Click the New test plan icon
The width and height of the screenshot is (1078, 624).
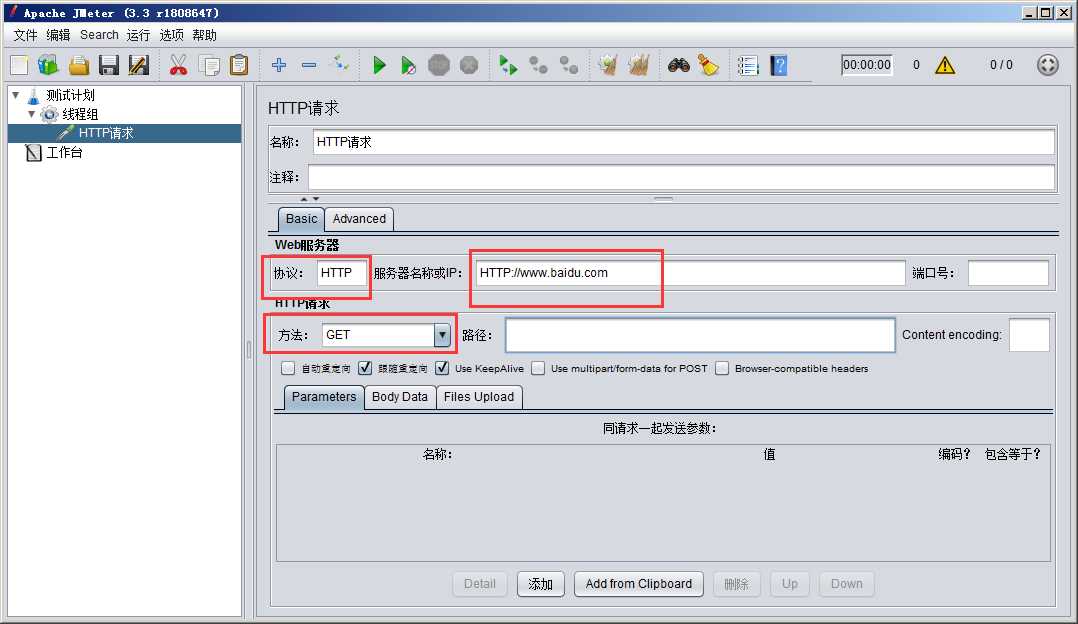point(19,65)
